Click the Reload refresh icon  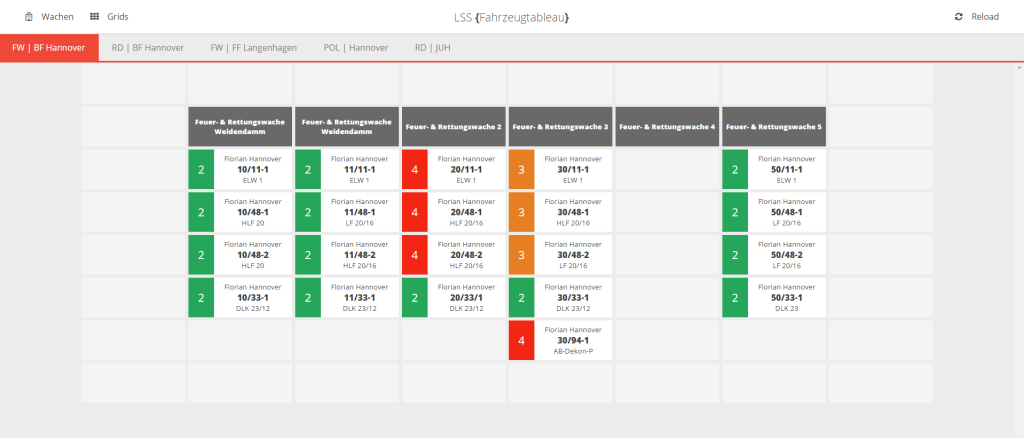(x=959, y=17)
